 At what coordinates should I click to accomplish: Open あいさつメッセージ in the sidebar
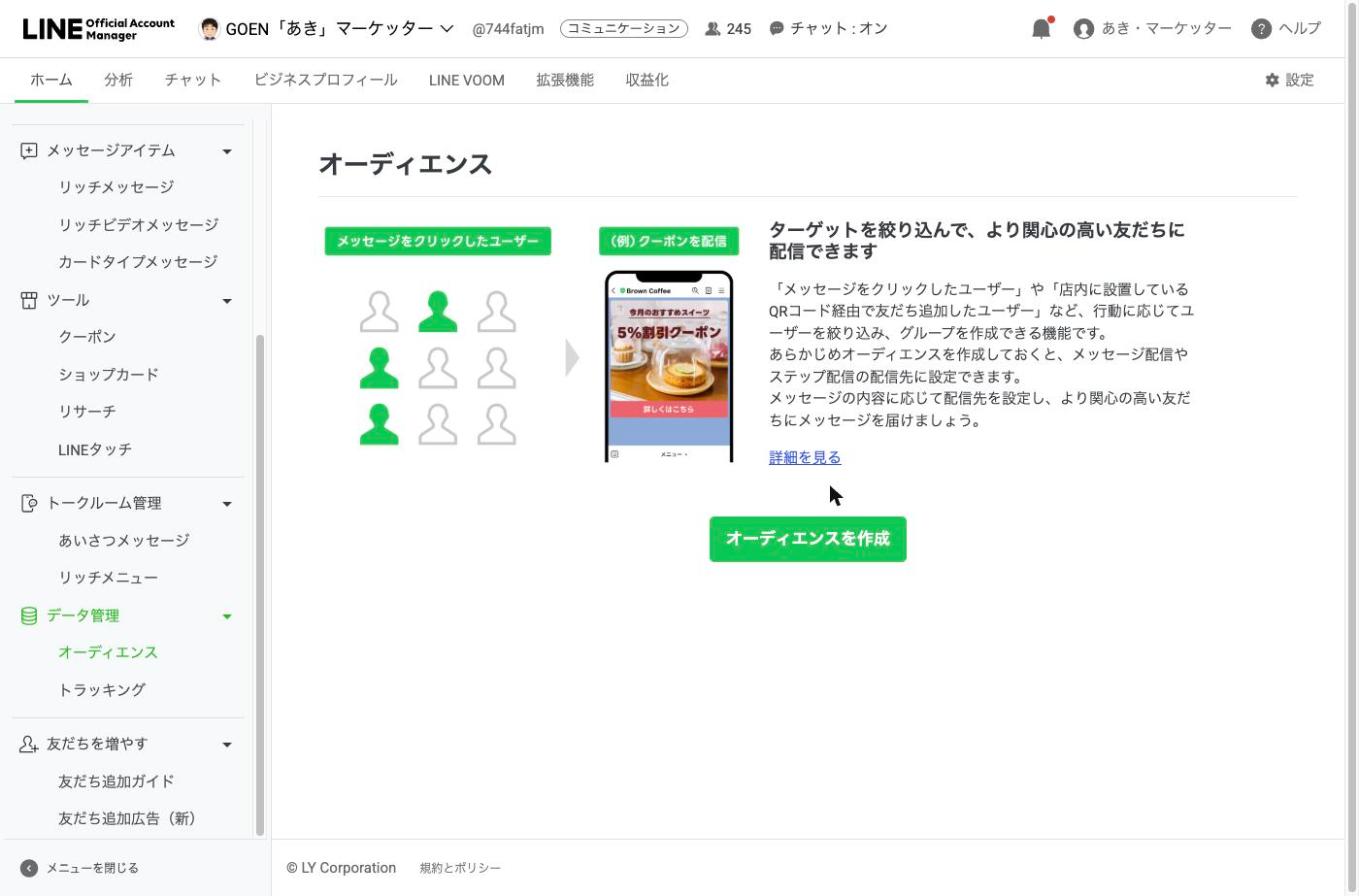[124, 541]
